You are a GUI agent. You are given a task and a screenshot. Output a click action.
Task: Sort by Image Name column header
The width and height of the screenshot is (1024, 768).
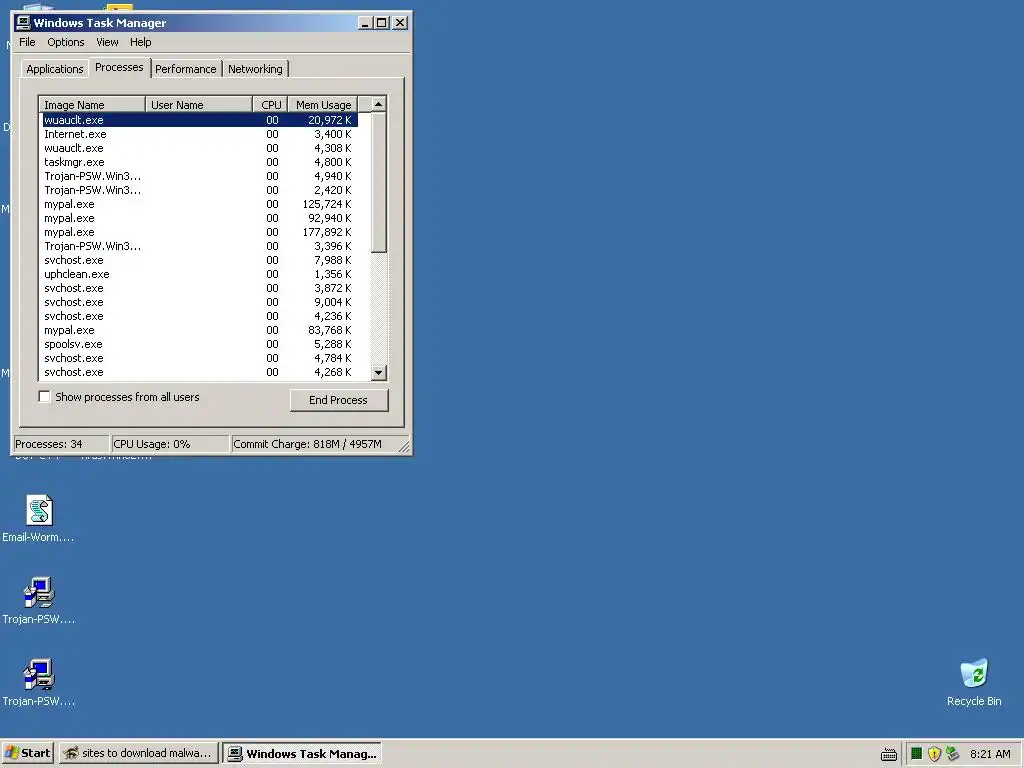coord(92,105)
